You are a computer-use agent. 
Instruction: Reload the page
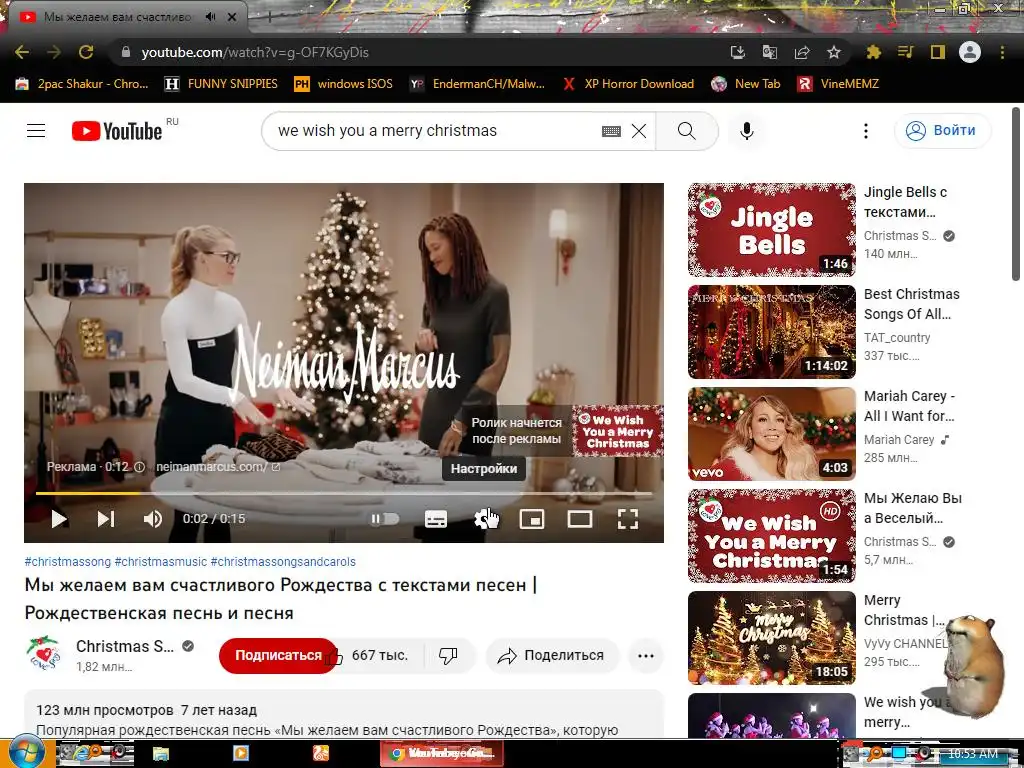point(86,52)
